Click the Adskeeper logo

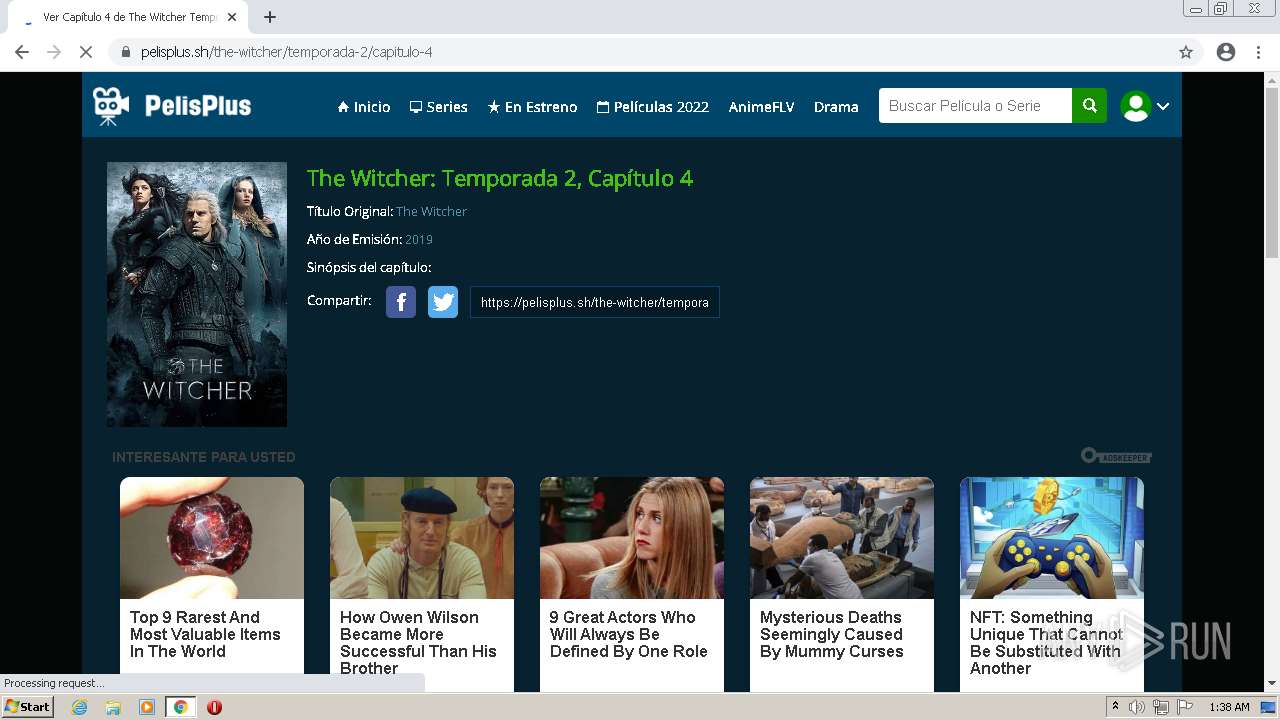[x=1116, y=456]
